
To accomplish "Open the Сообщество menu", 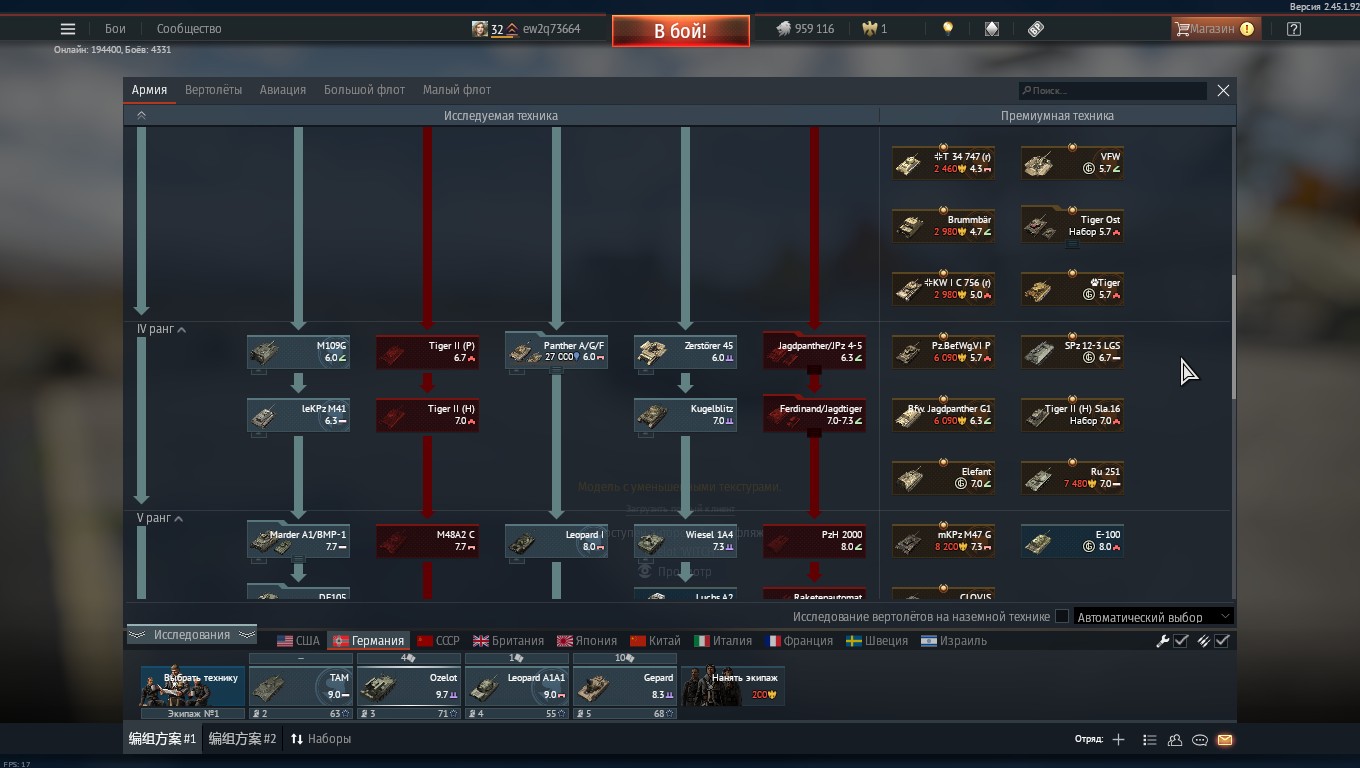I will pyautogui.click(x=189, y=29).
